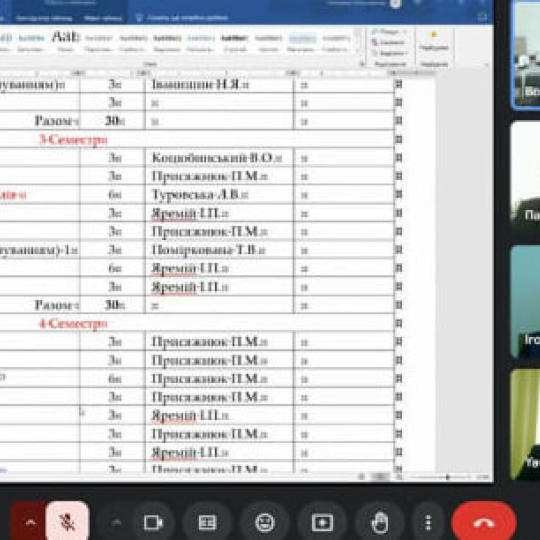Expand video settings chevron beside the camera

pyautogui.click(x=117, y=523)
